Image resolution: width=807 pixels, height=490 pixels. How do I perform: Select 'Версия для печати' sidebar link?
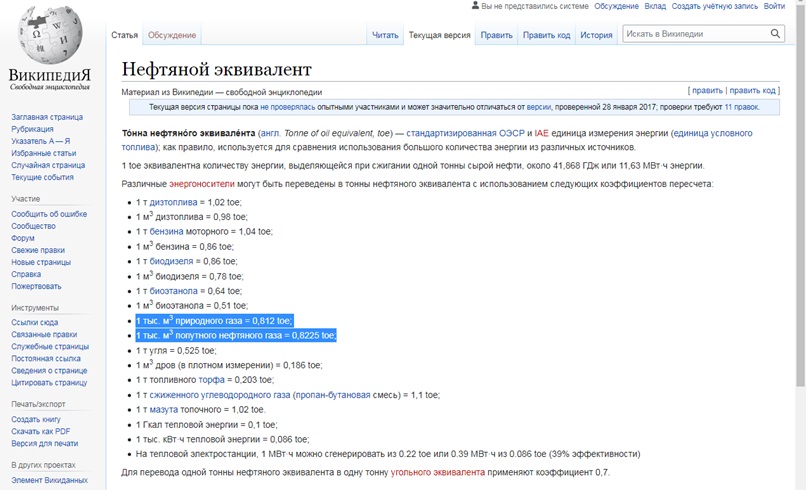45,443
